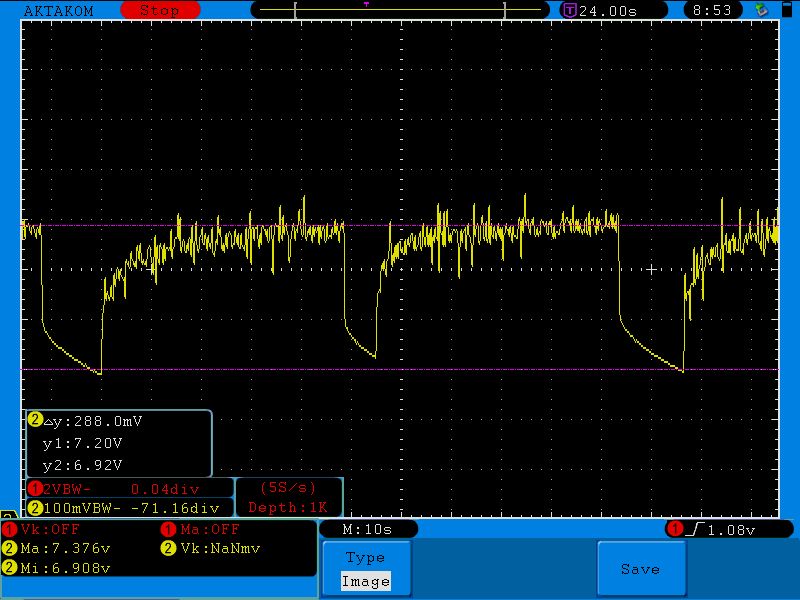This screenshot has height=600, width=800.
Task: Click the white cross marker on the waveform grid
Action: [x=652, y=269]
